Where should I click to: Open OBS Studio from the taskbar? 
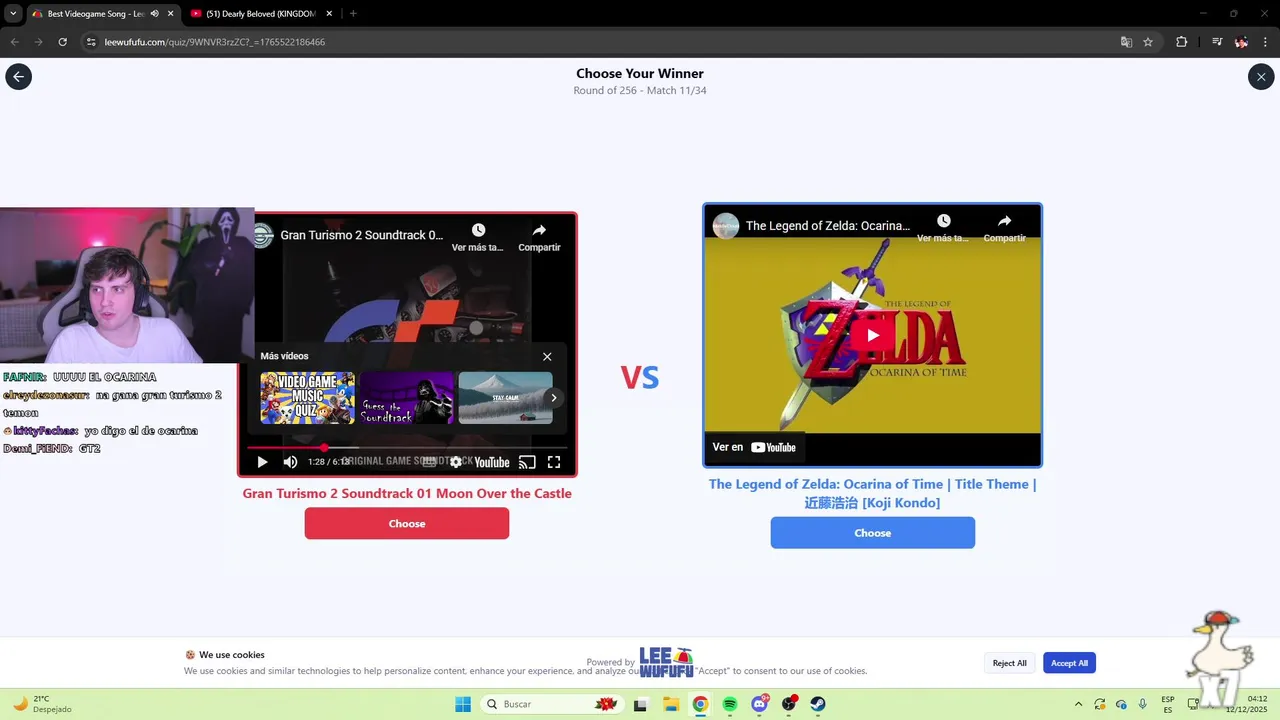coord(789,704)
